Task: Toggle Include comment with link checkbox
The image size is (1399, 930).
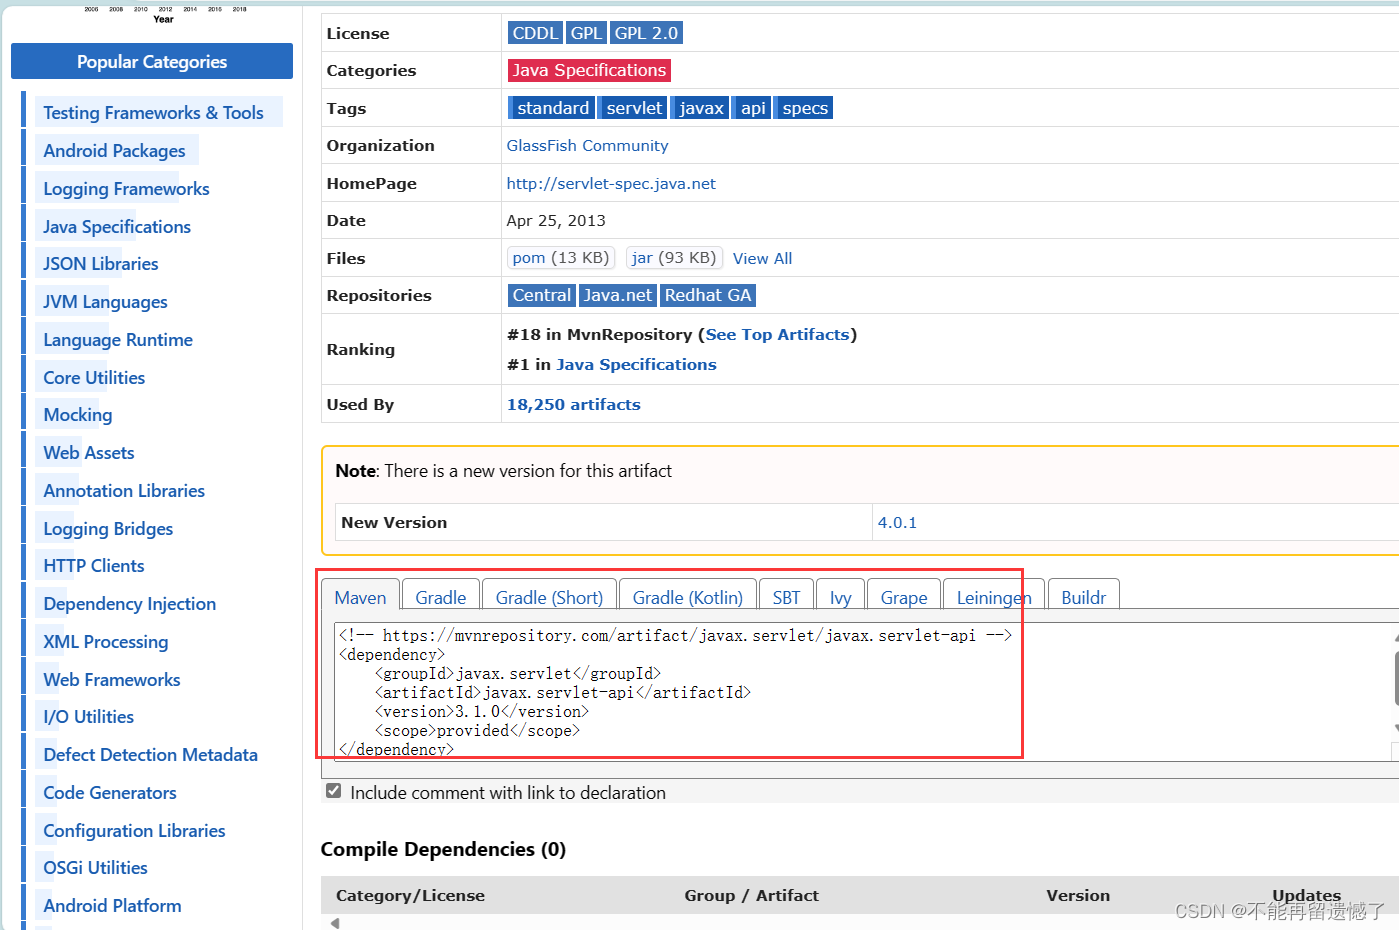Action: (x=334, y=791)
